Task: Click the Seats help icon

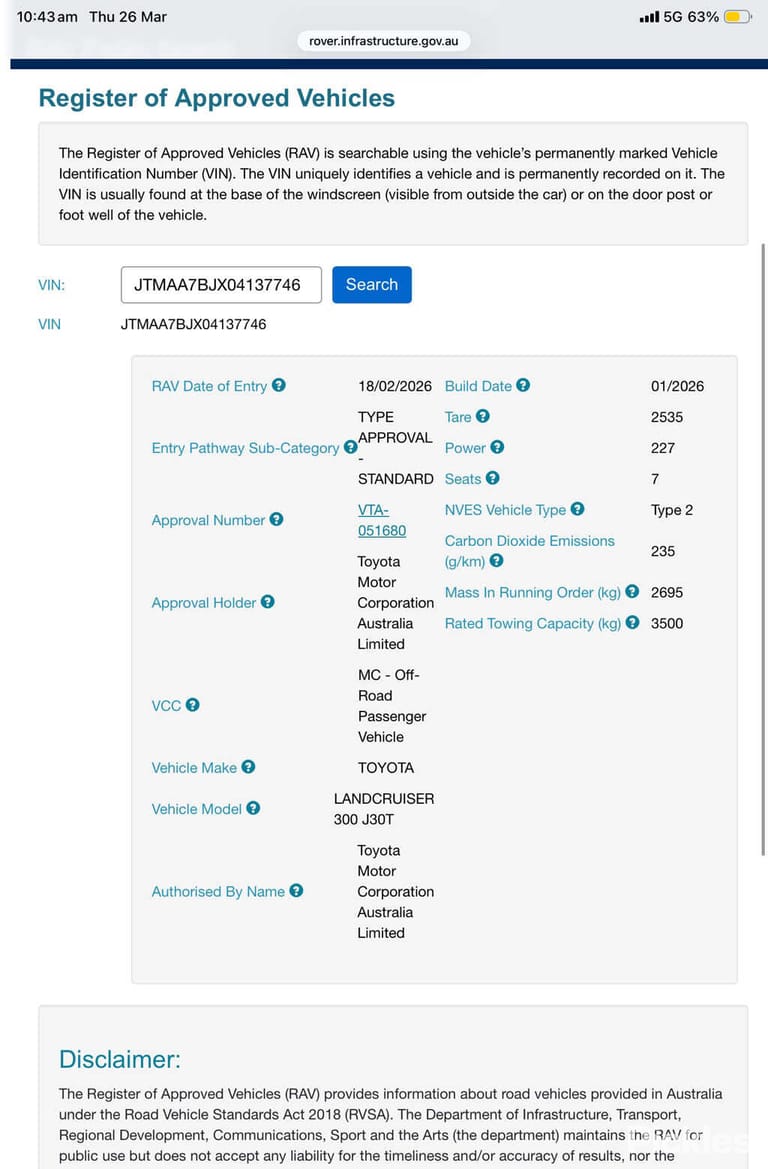Action: (x=493, y=478)
